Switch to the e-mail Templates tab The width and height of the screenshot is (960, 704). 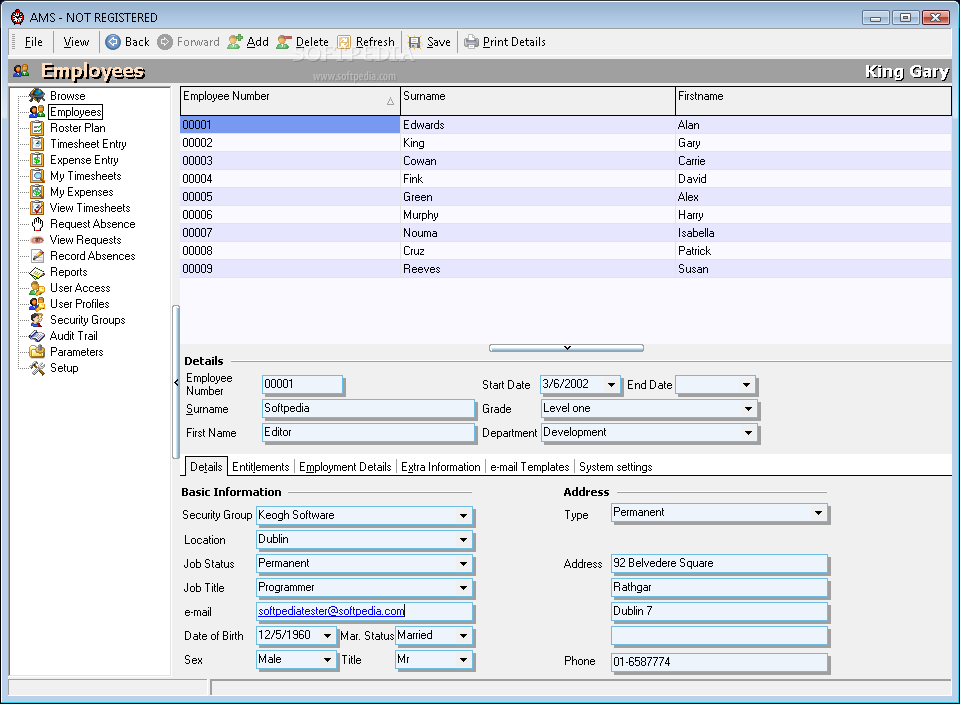530,466
